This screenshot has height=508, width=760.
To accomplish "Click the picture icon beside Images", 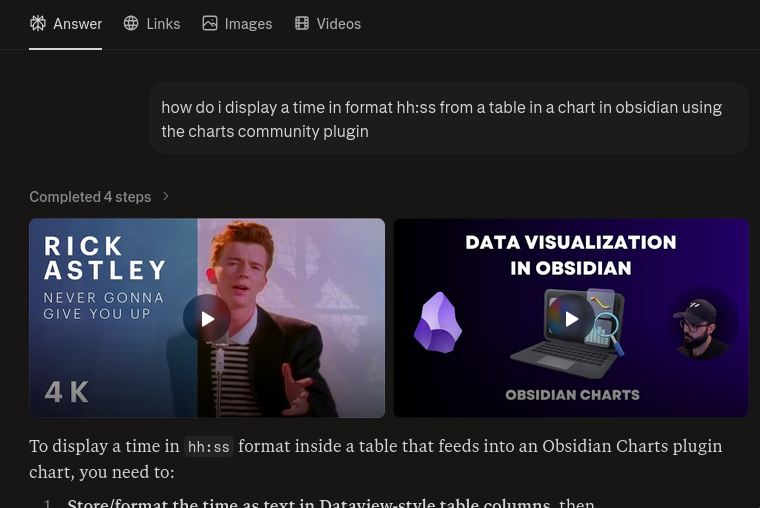I will 210,23.
